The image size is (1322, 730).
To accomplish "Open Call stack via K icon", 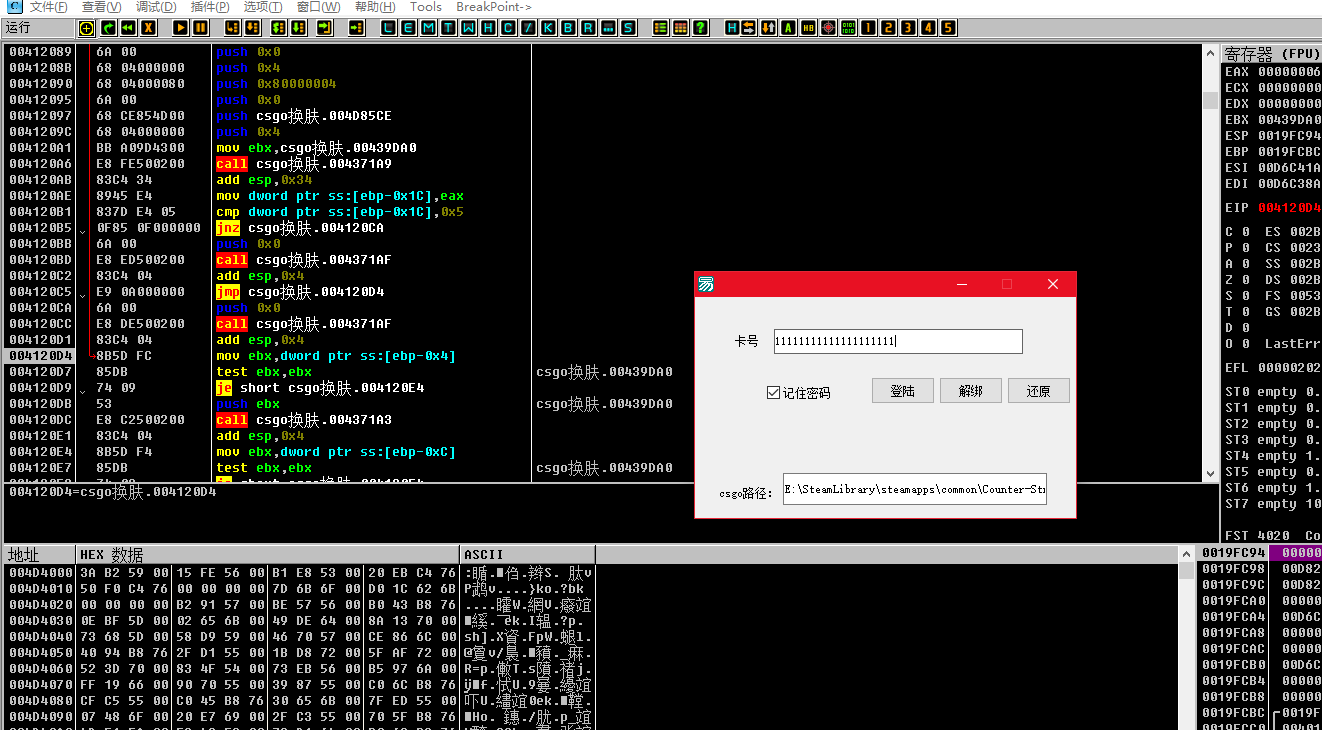I will tap(547, 28).
